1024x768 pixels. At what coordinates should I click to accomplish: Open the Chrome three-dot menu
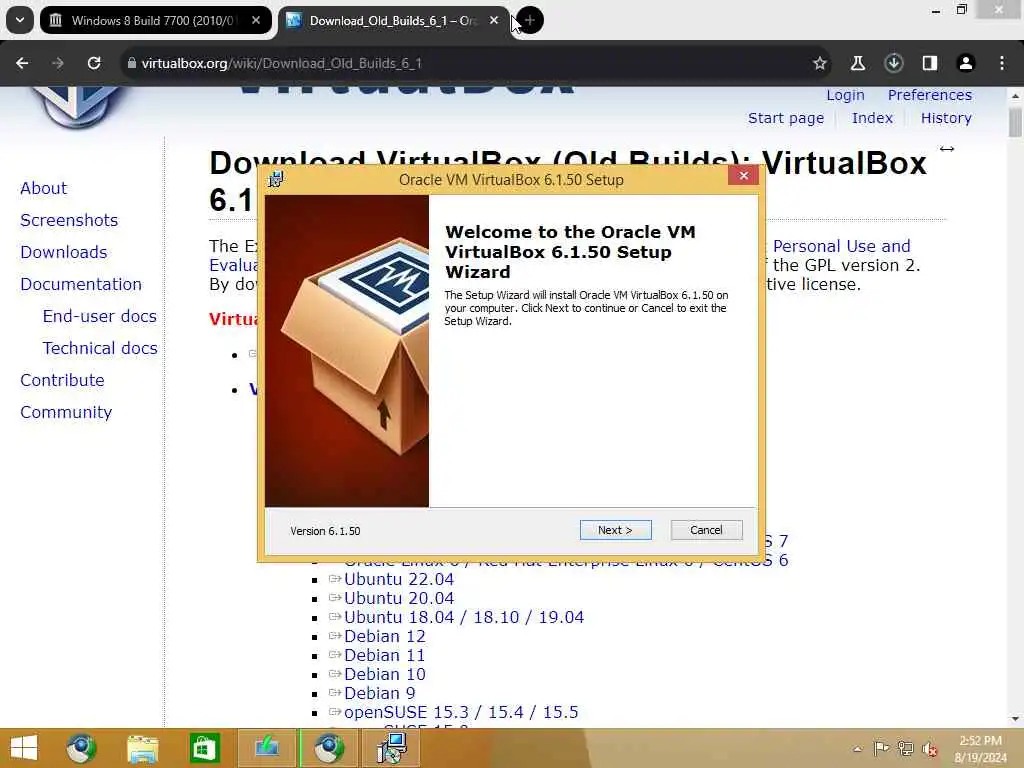point(1002,63)
